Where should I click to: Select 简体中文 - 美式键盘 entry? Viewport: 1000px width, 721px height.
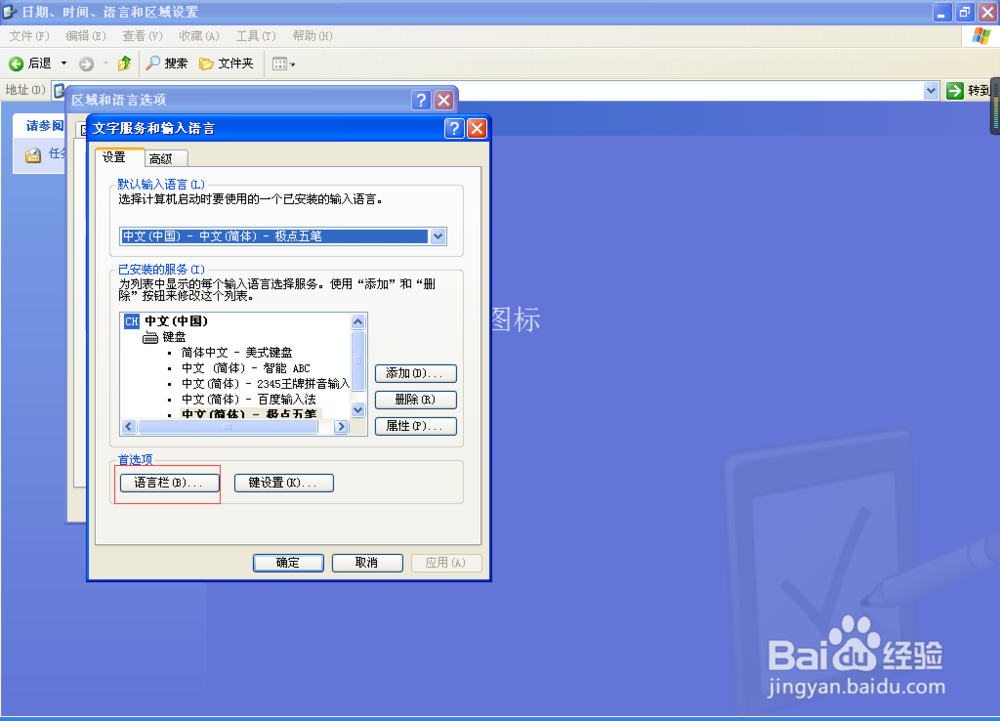point(237,353)
